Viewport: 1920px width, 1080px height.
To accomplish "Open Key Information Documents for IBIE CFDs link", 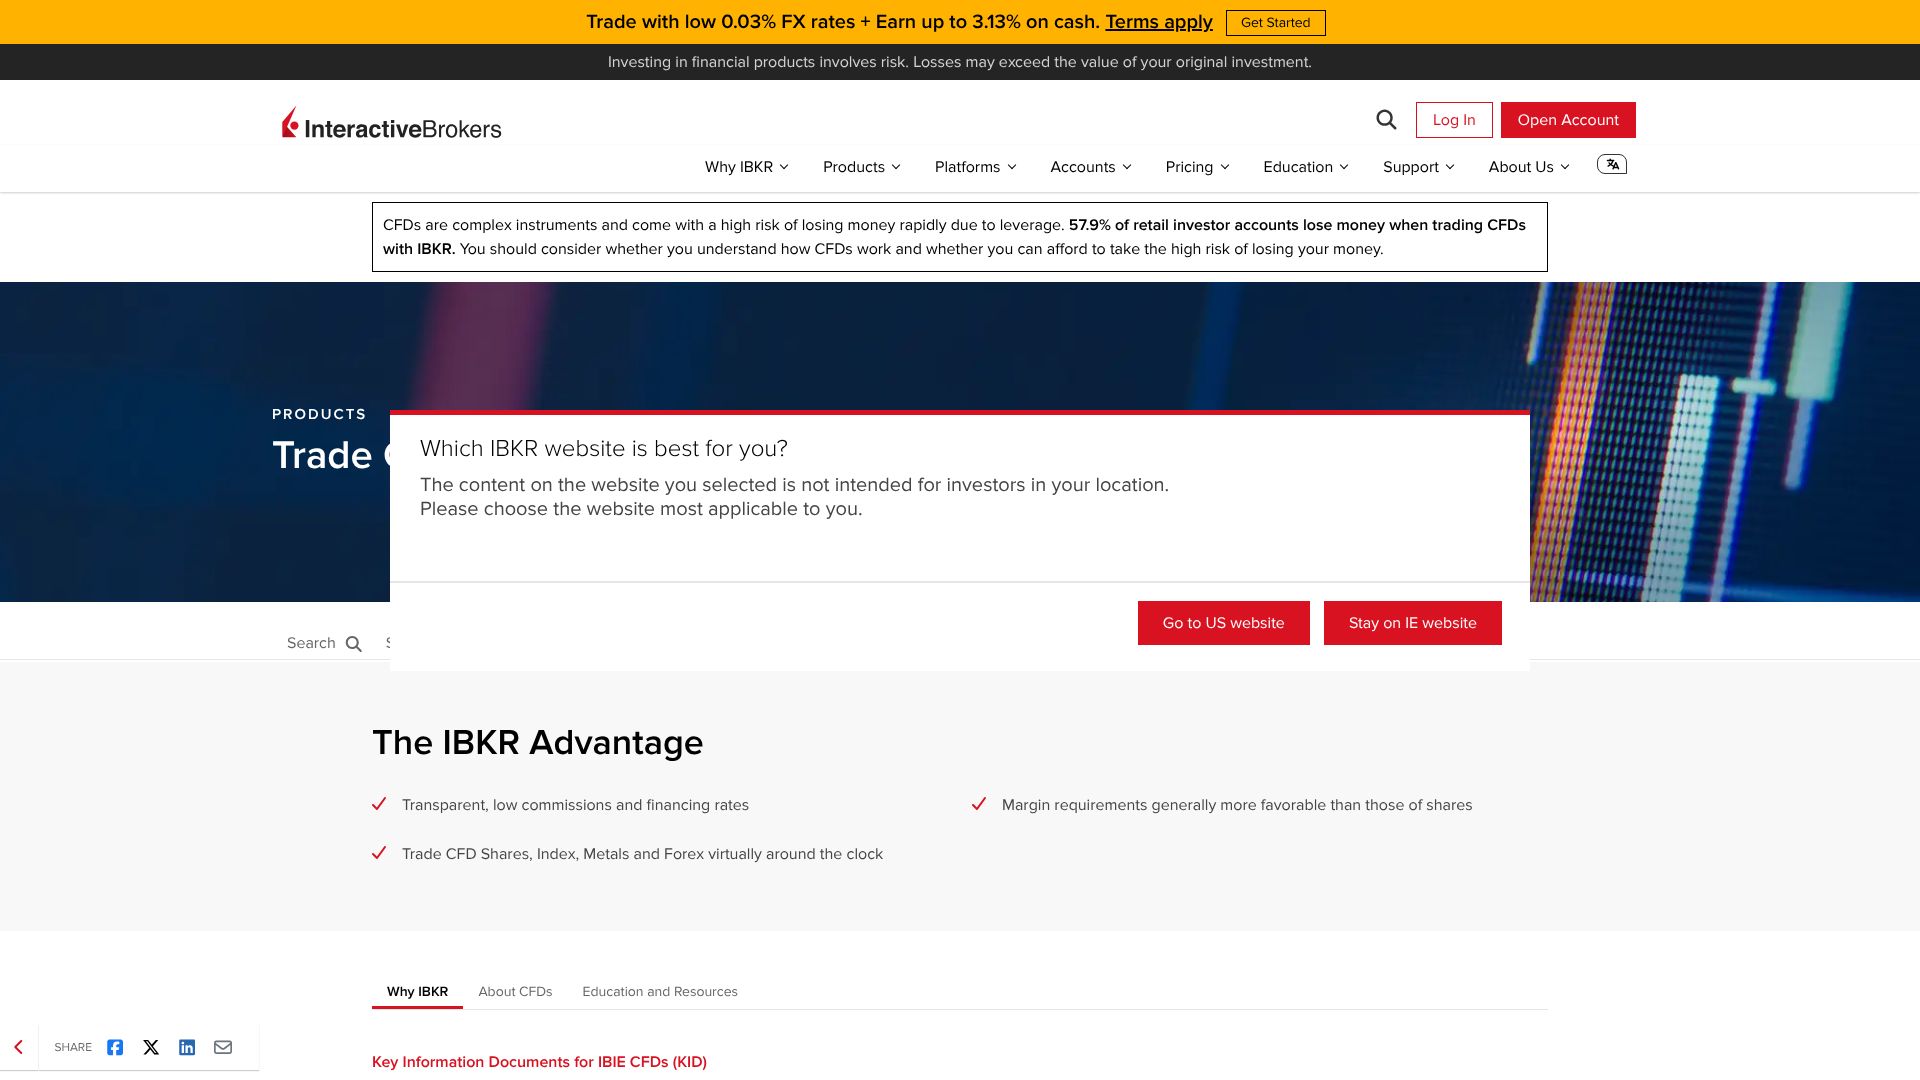I will point(539,1062).
